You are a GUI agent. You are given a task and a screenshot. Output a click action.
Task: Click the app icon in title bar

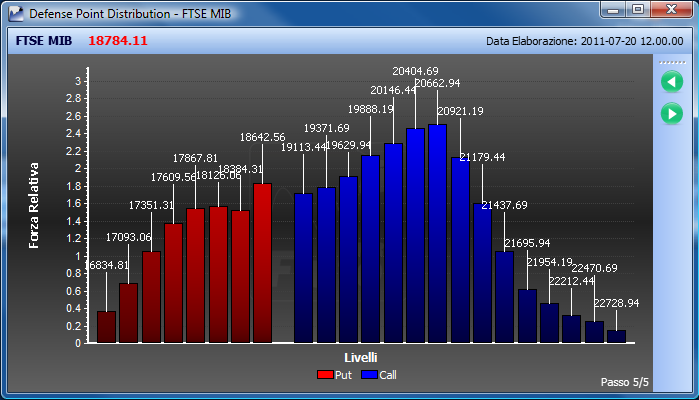coord(16,14)
